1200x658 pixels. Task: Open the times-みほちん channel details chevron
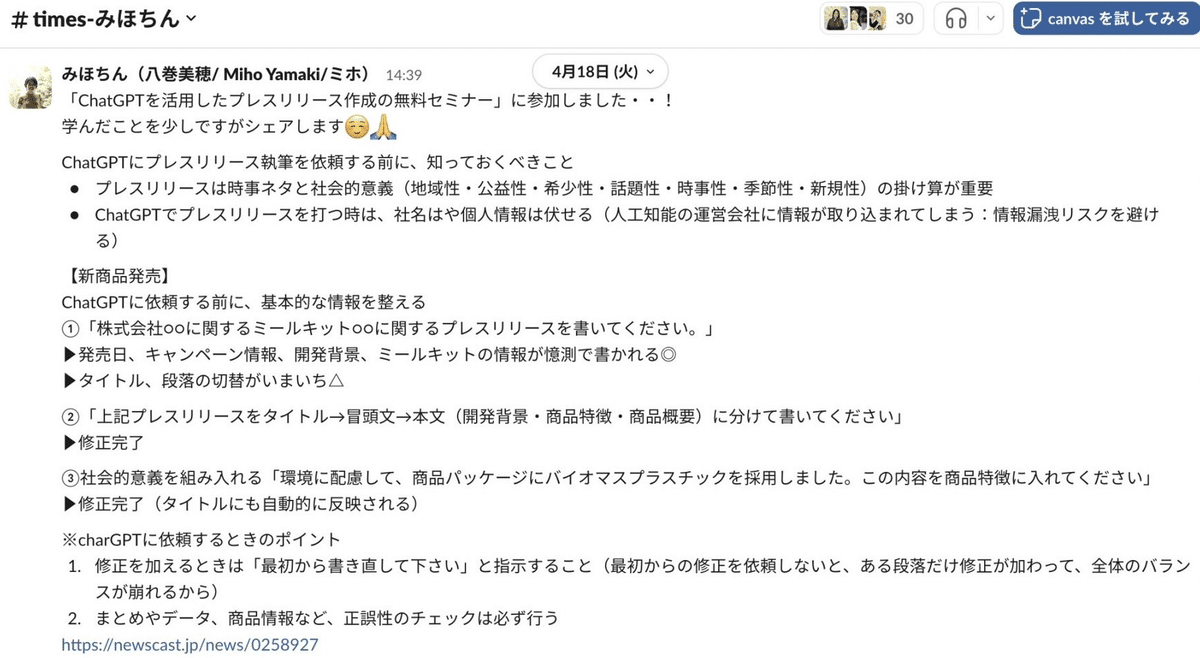[x=191, y=19]
